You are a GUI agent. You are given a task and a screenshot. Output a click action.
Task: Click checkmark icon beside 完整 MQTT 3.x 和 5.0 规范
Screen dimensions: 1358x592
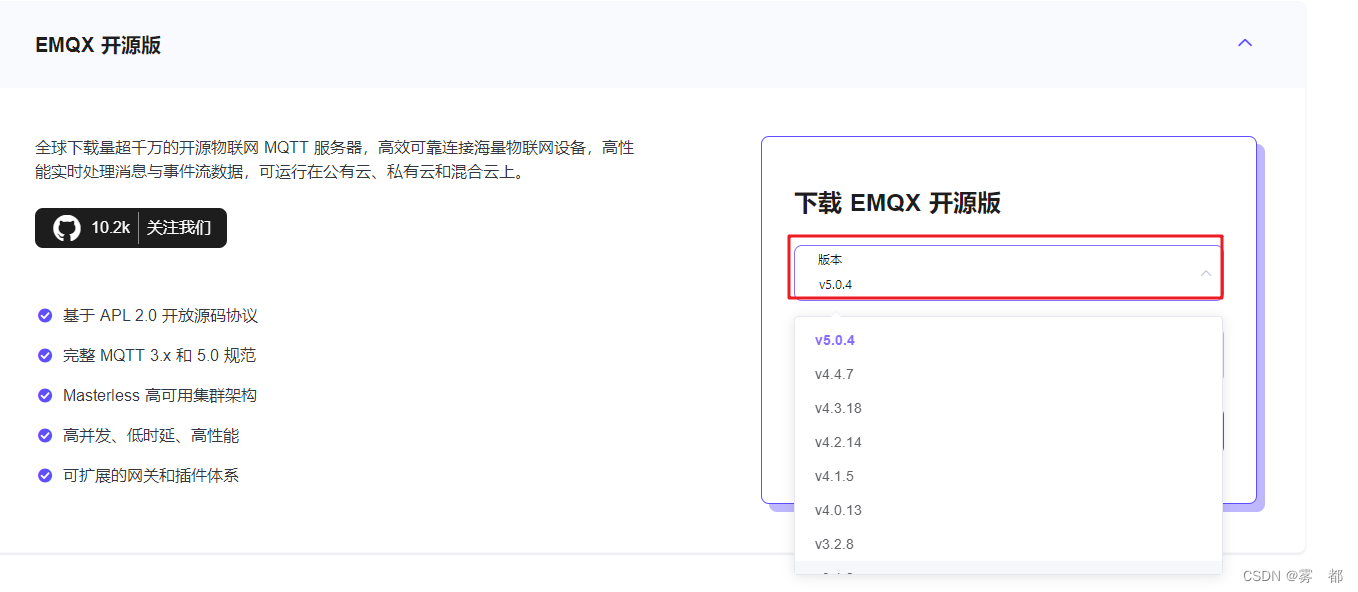point(44,355)
